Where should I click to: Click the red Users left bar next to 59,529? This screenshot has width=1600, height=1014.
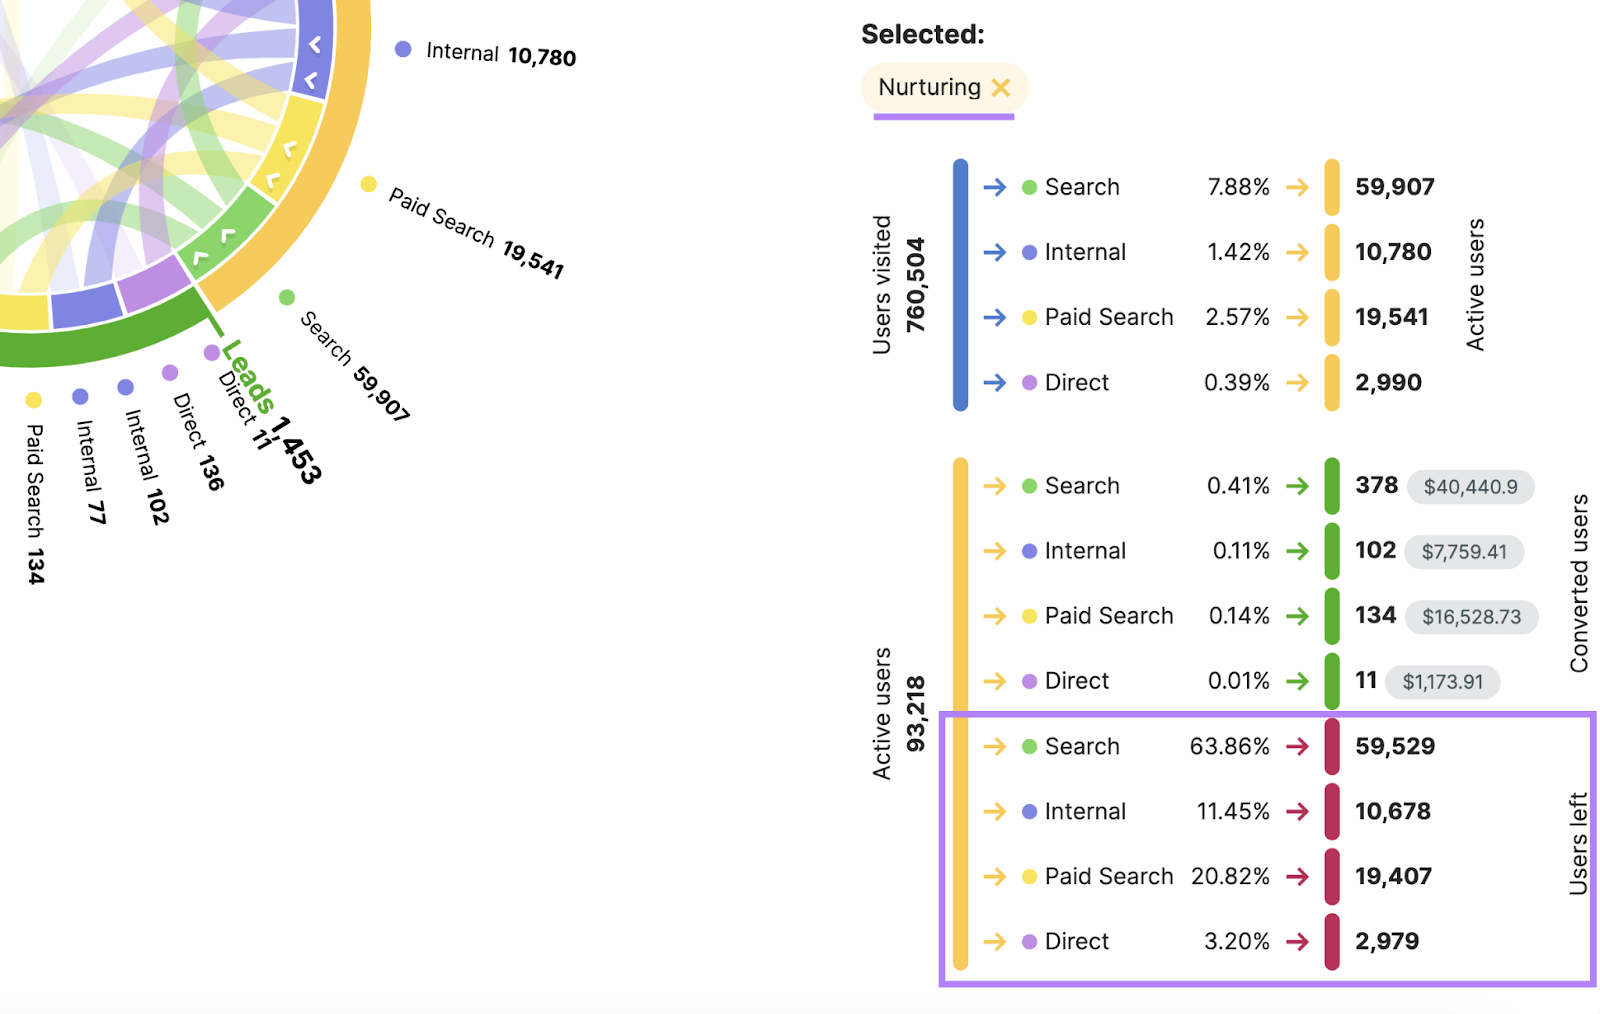coord(1331,746)
